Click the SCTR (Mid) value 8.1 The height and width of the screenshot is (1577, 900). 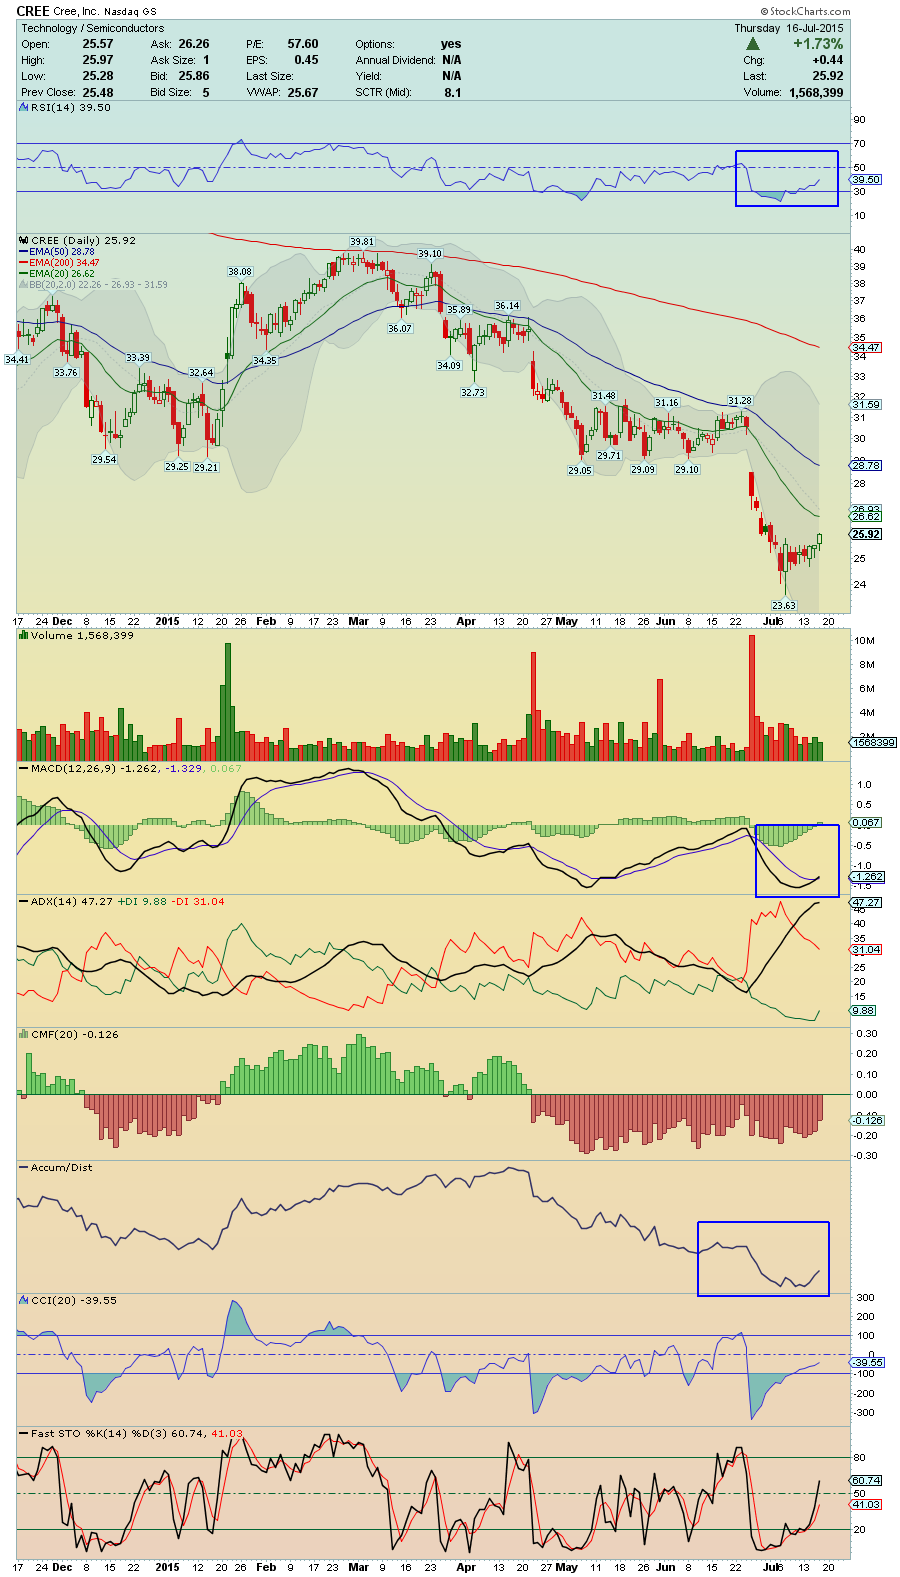click(x=453, y=92)
